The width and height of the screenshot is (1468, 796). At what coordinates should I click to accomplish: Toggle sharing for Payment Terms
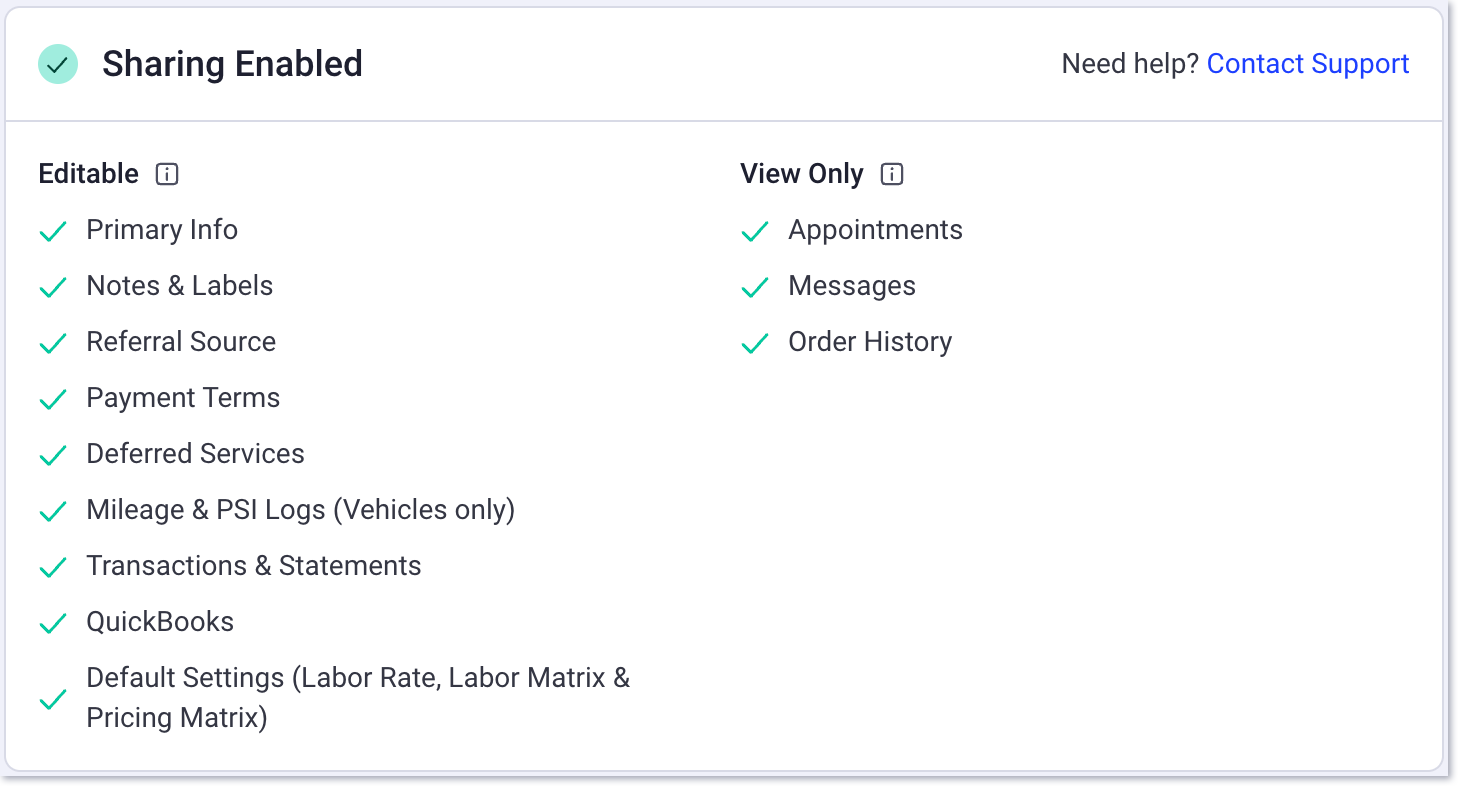tap(53, 399)
